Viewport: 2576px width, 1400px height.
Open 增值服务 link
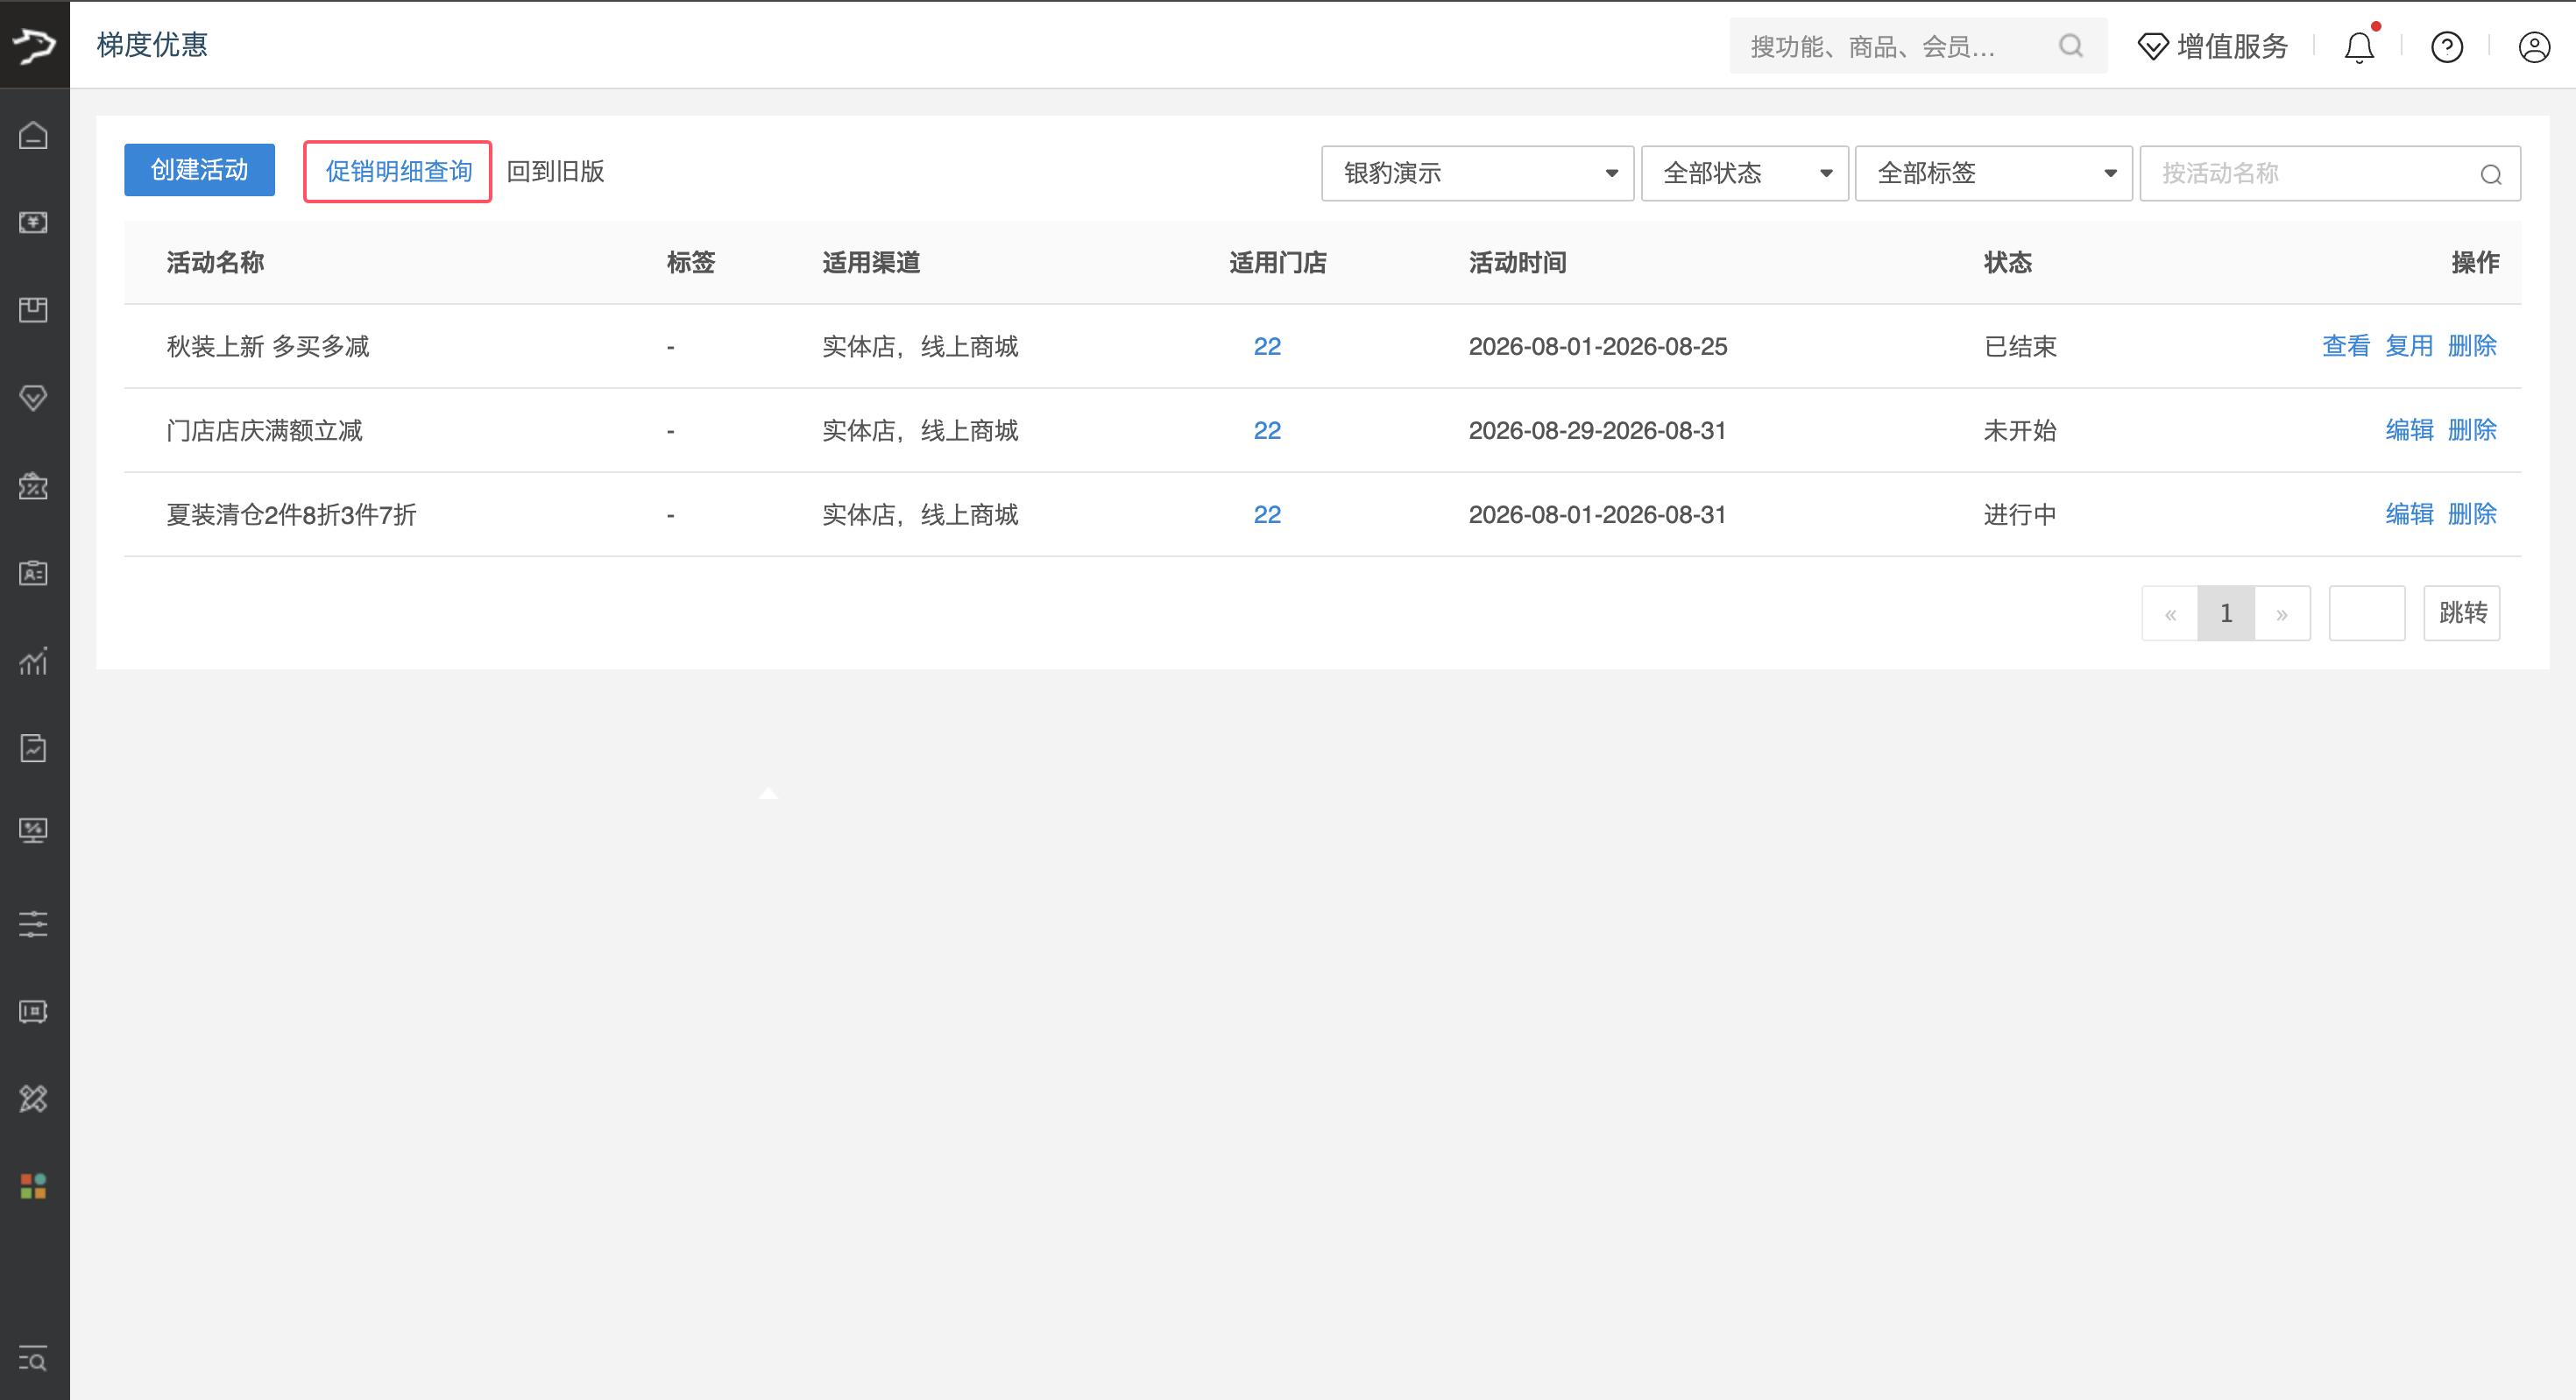[x=2232, y=47]
